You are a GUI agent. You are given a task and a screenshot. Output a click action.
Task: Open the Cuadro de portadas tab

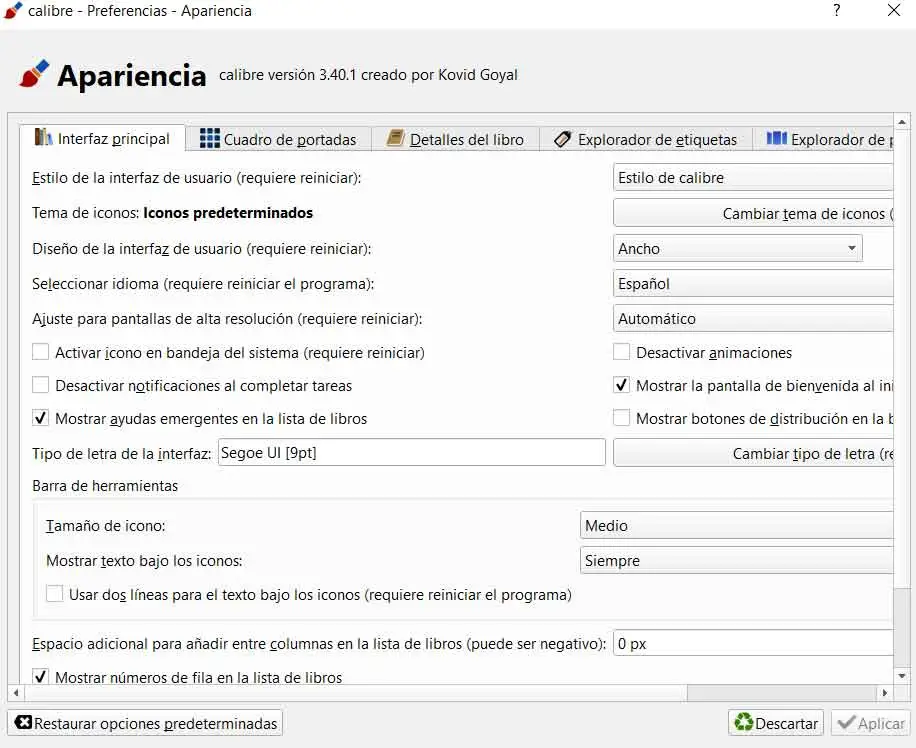[289, 140]
